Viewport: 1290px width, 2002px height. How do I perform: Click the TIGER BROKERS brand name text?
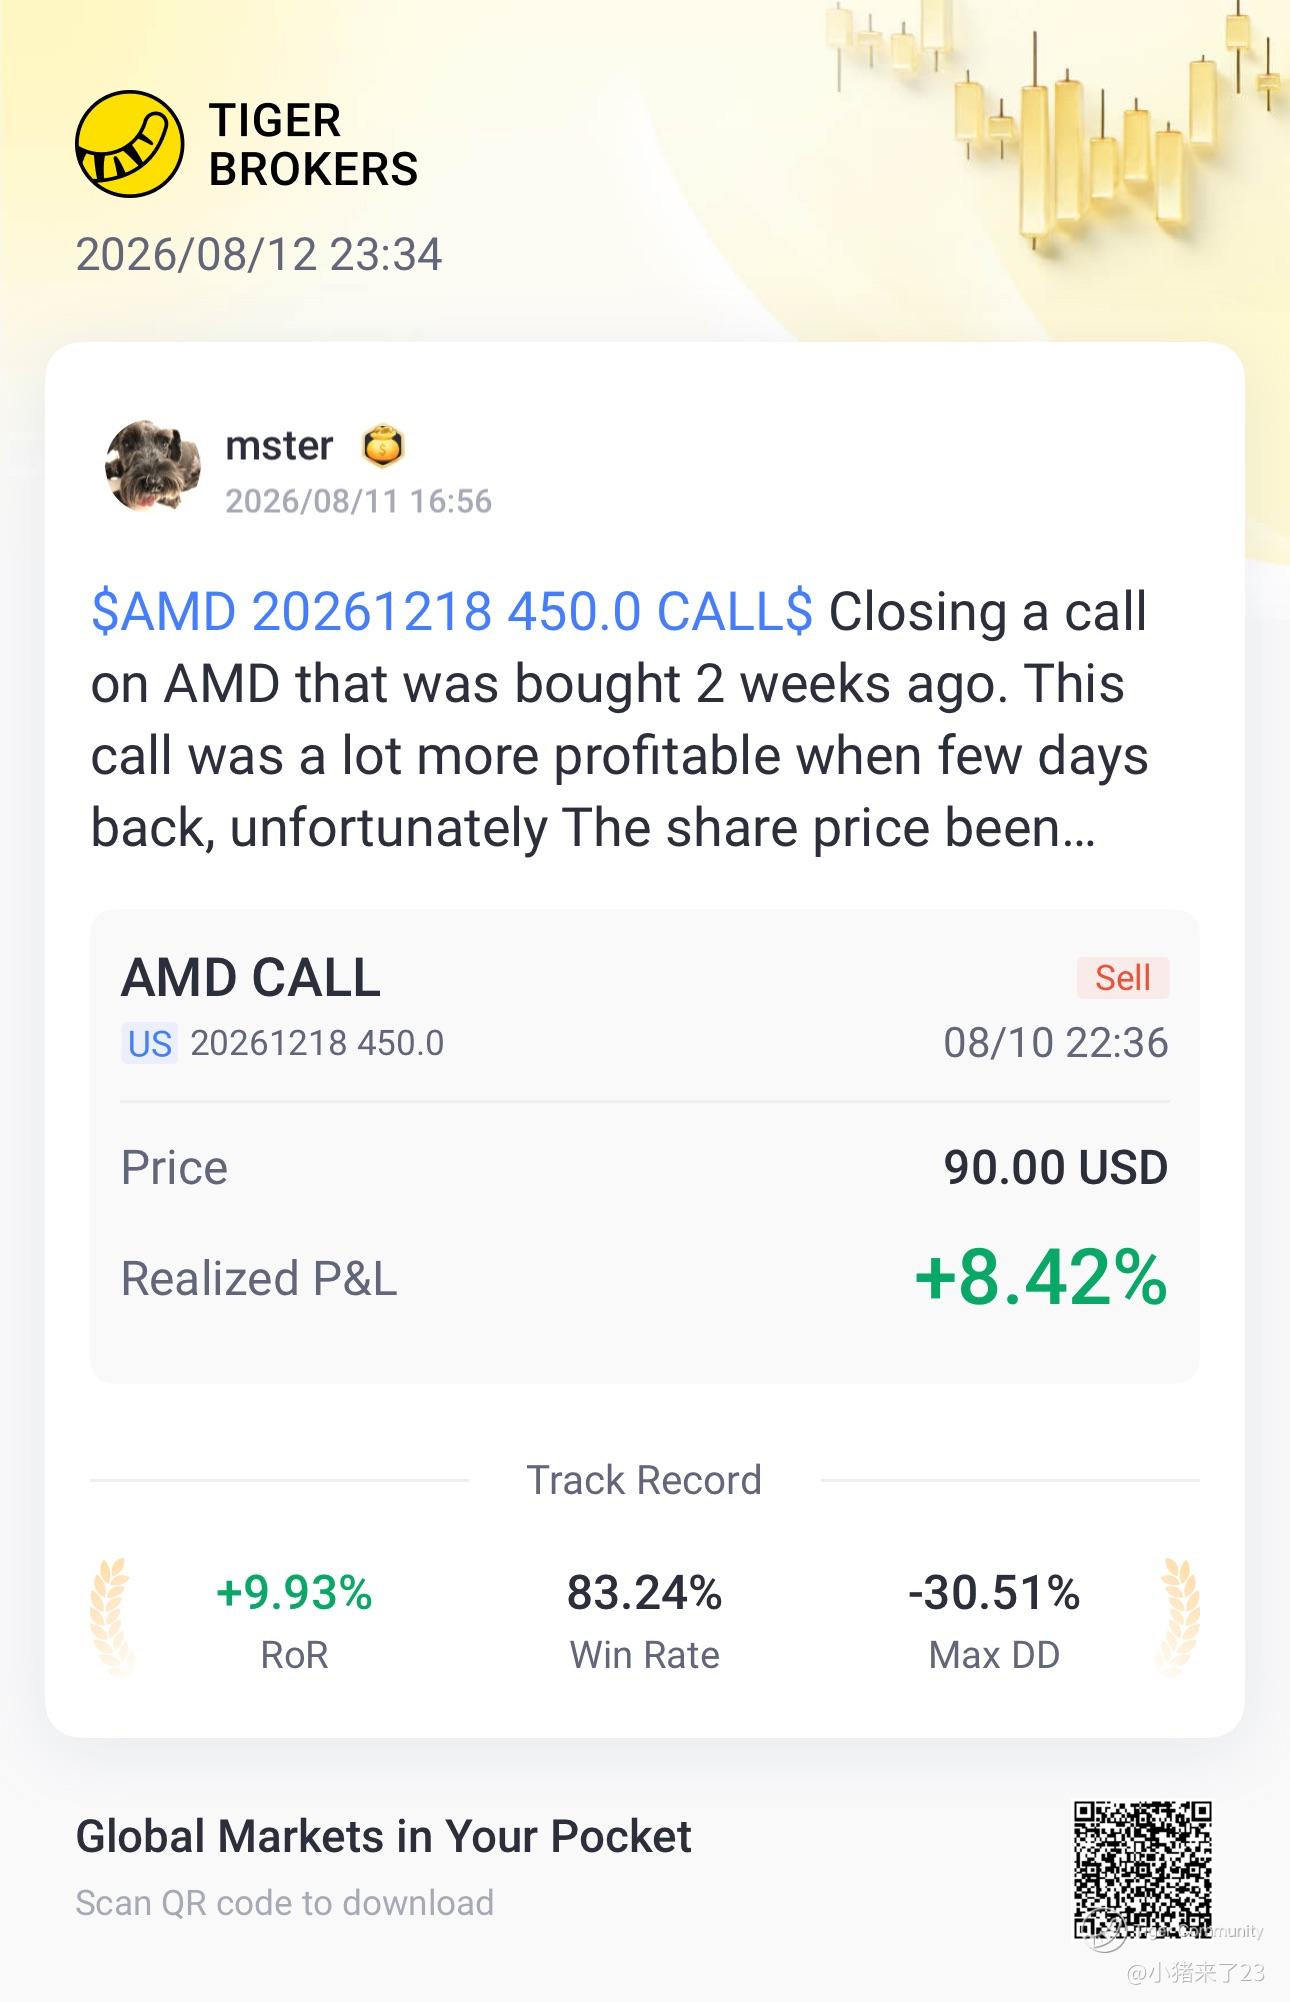pos(313,145)
